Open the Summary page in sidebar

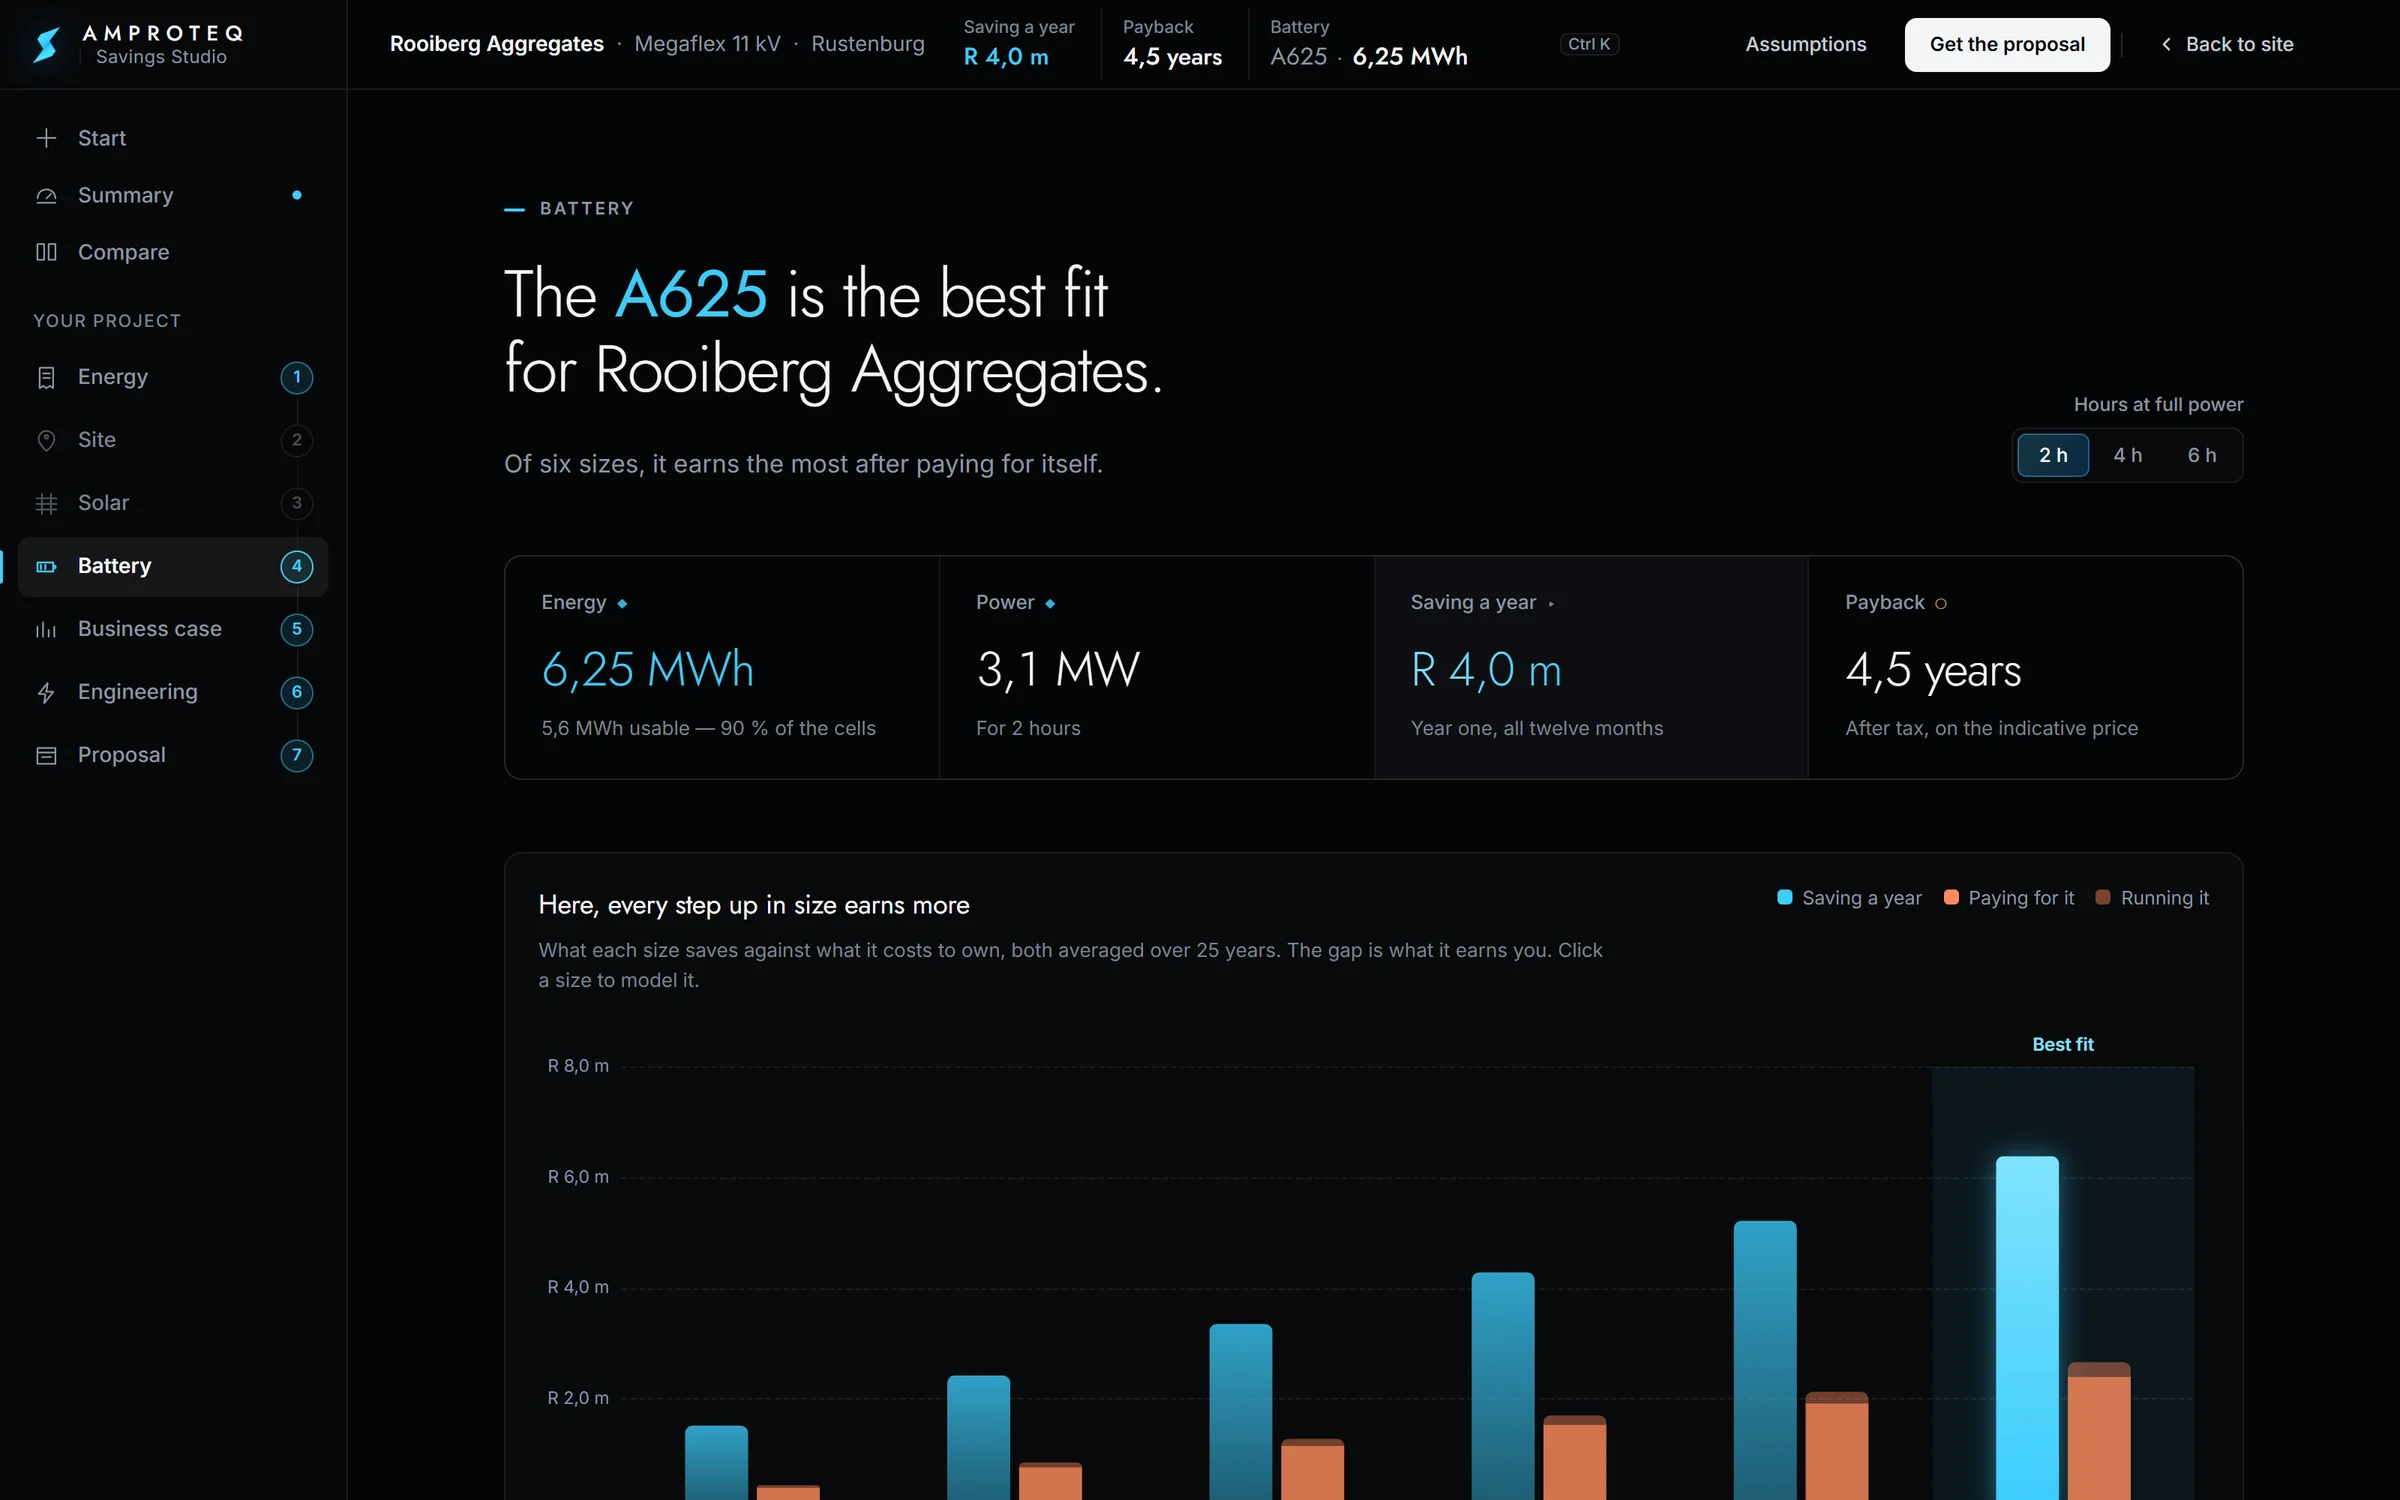pyautogui.click(x=173, y=195)
